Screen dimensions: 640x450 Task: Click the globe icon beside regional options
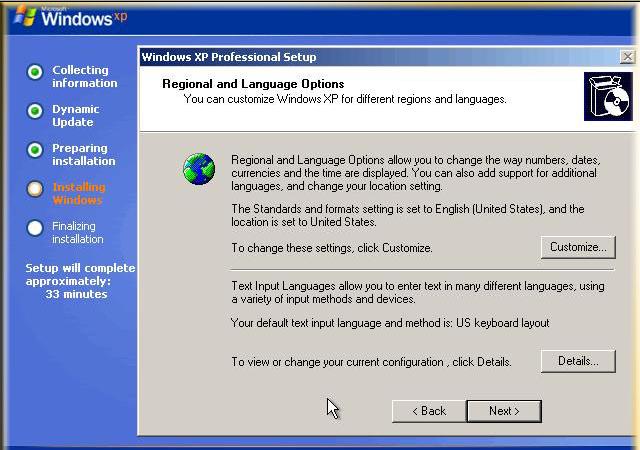(x=199, y=169)
